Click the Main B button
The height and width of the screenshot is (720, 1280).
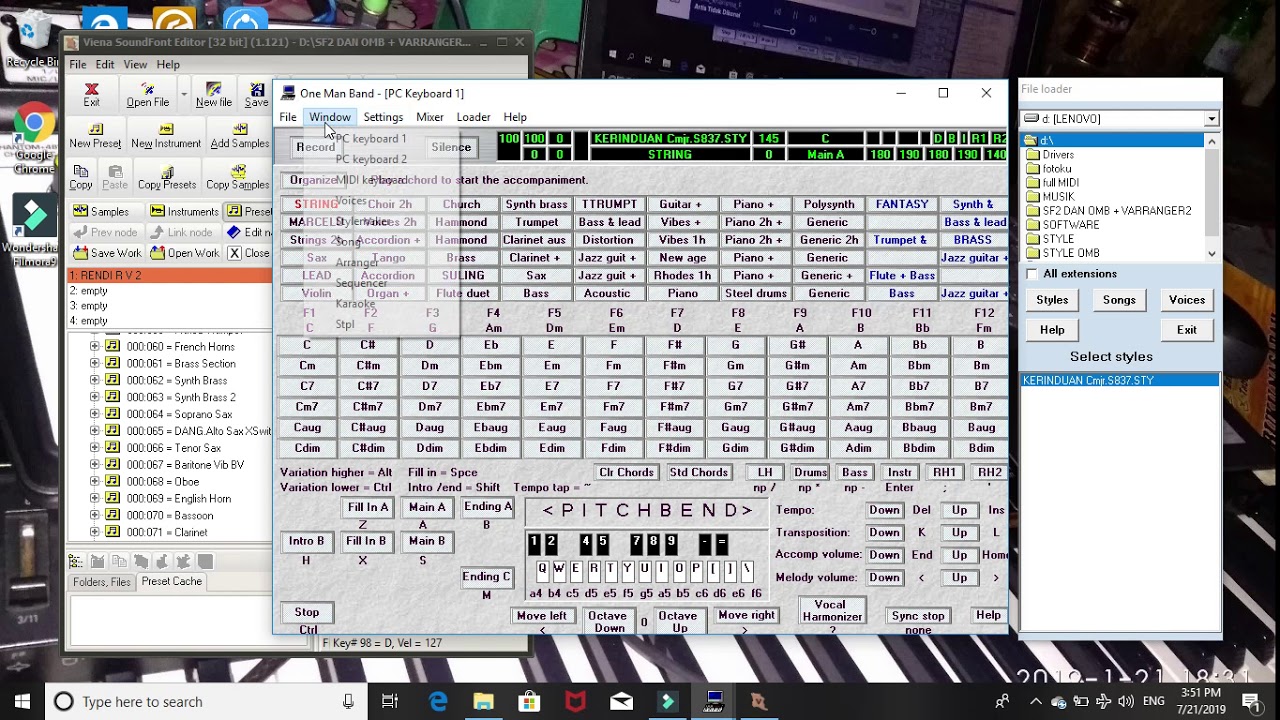pyautogui.click(x=427, y=541)
